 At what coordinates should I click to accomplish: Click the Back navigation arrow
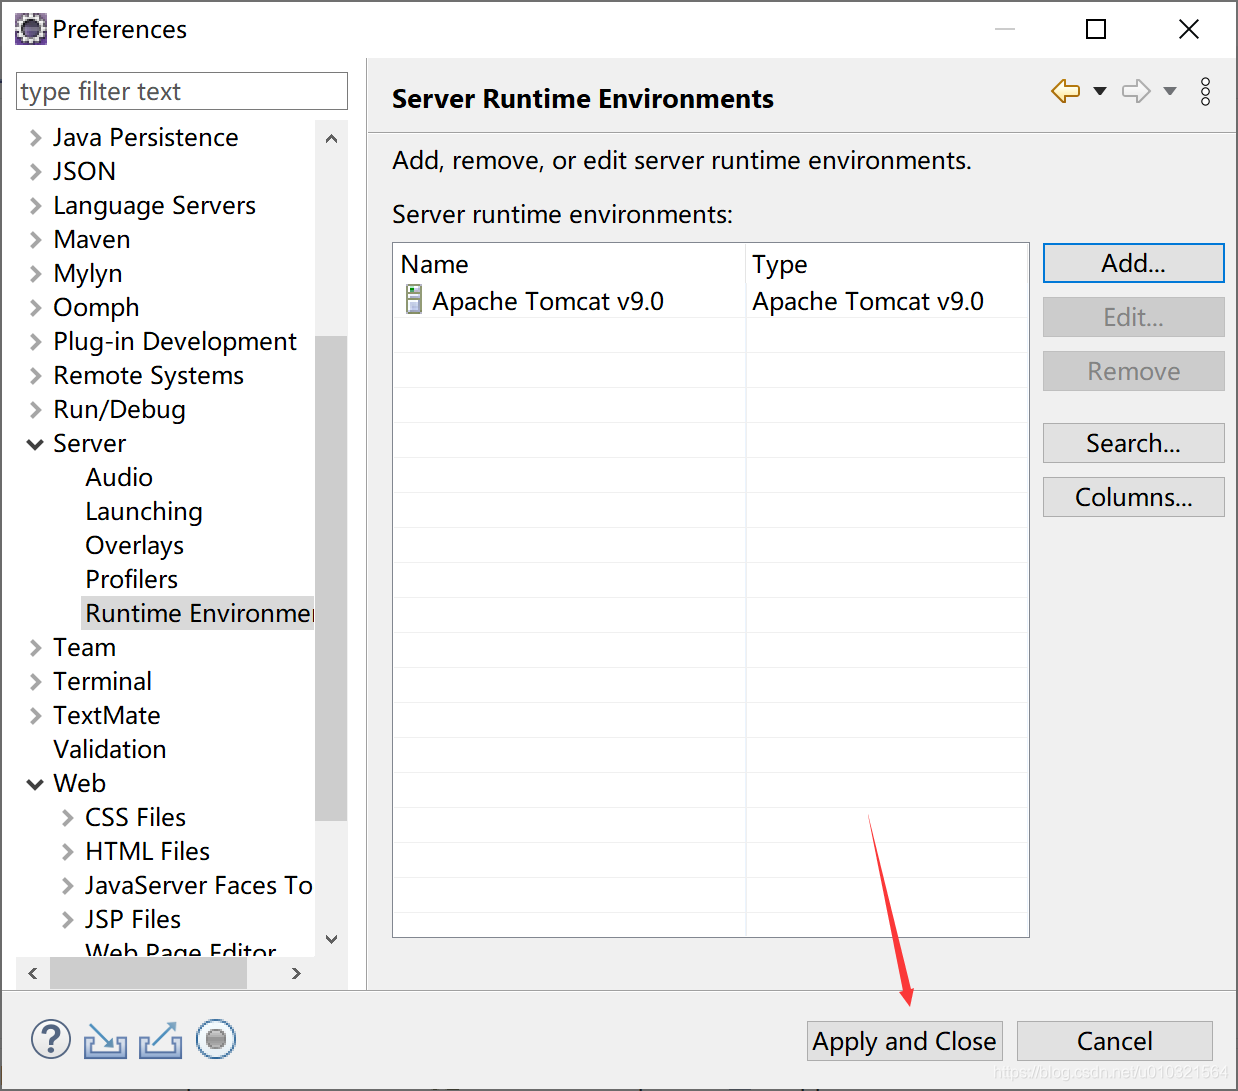click(x=1064, y=91)
